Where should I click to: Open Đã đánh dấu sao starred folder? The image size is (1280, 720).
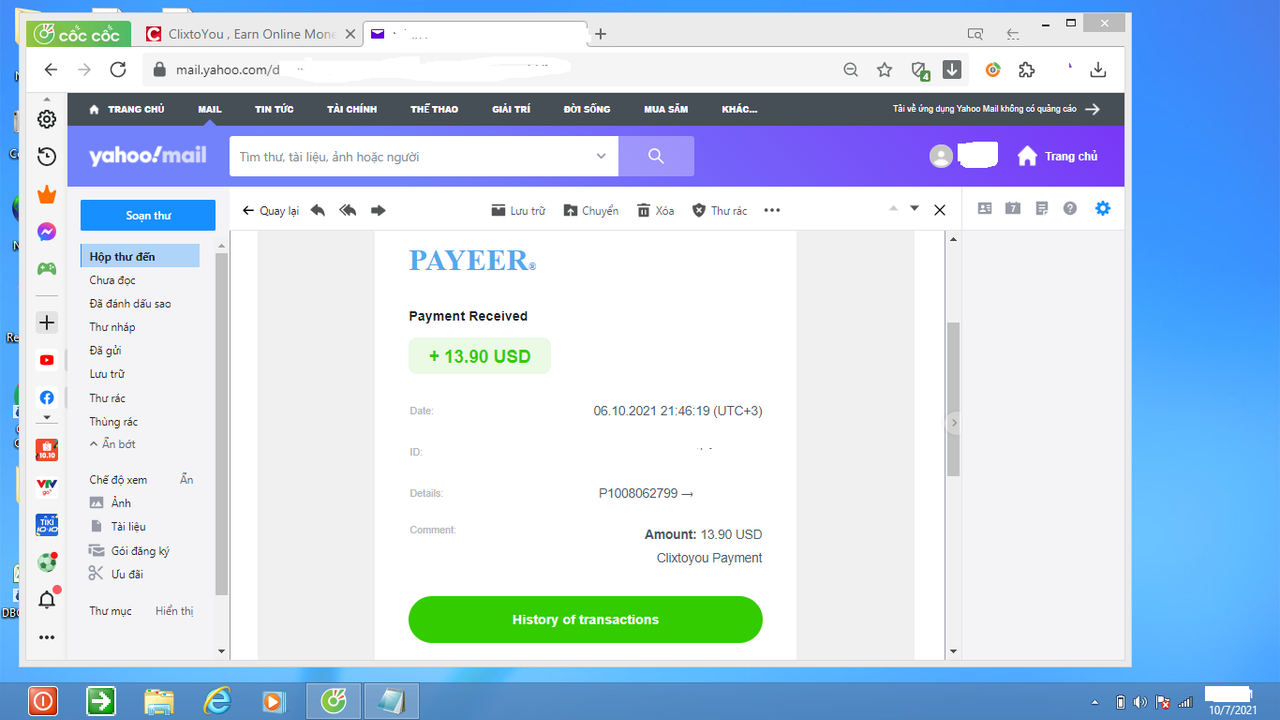click(130, 303)
